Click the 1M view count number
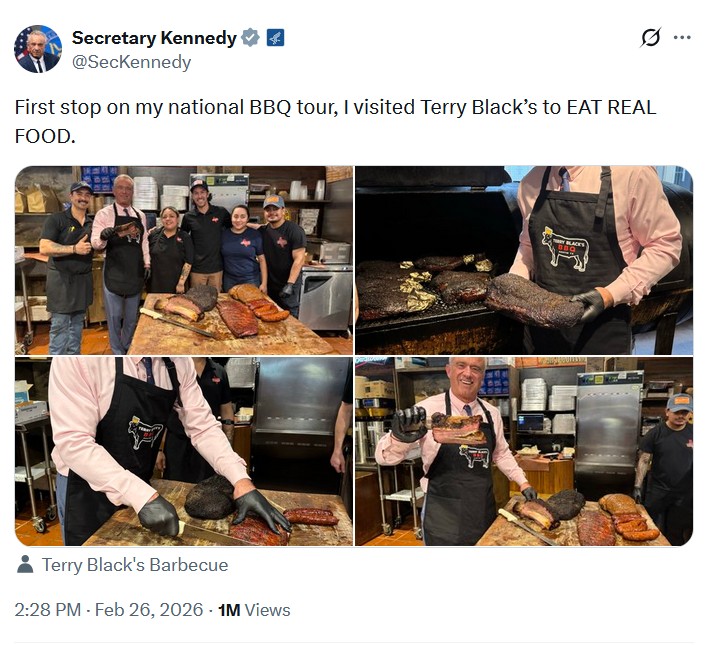Viewport: 712px width, 645px height. (x=229, y=609)
